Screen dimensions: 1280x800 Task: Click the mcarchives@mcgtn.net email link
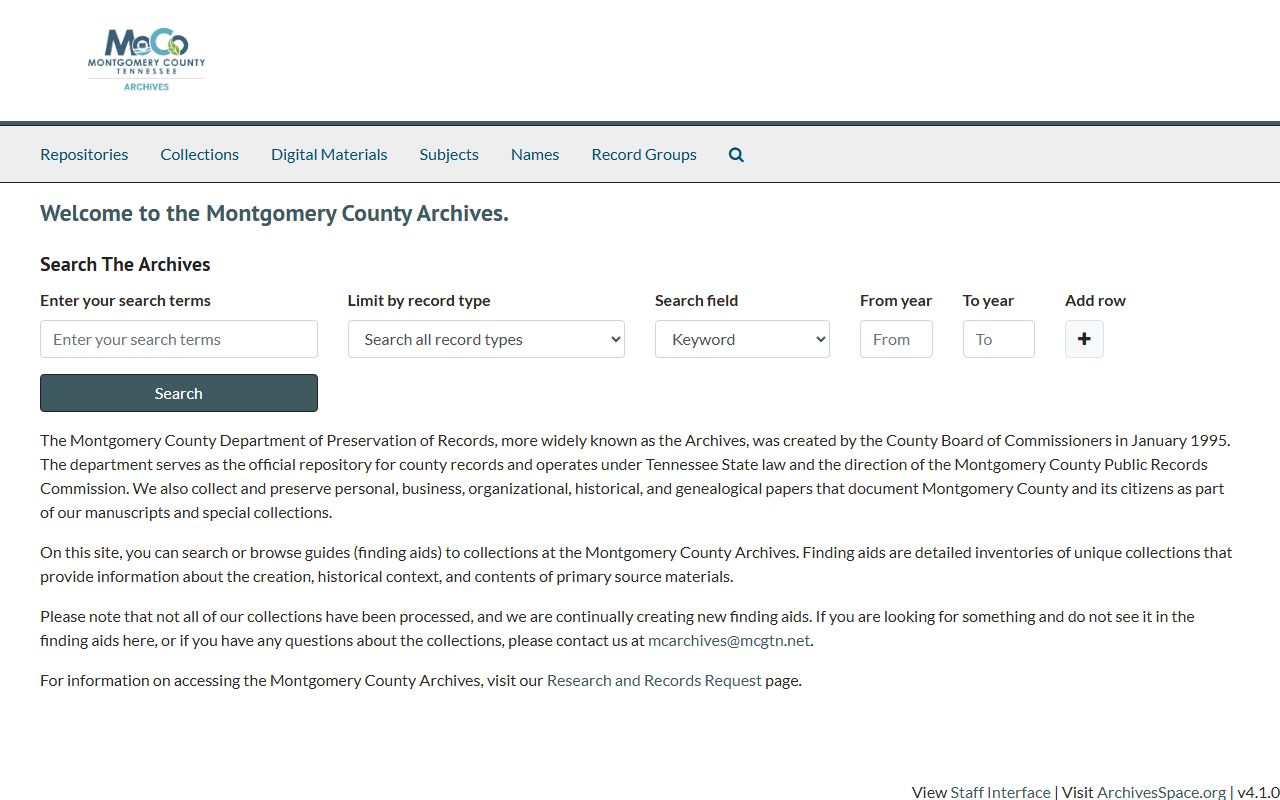(x=729, y=641)
